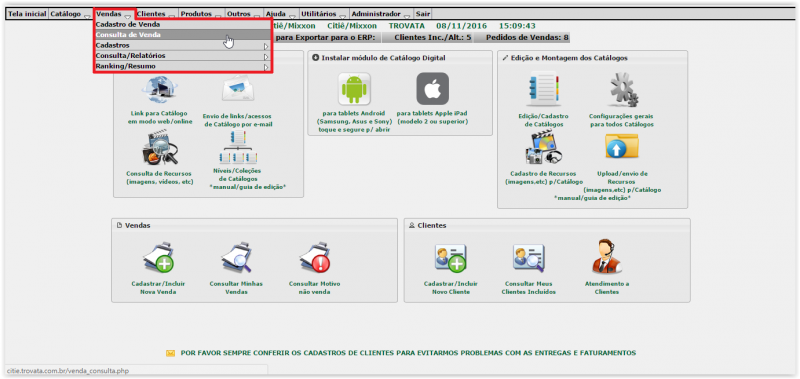Open the Catálogo menu
Image resolution: width=800 pixels, height=379 pixels.
pos(70,14)
